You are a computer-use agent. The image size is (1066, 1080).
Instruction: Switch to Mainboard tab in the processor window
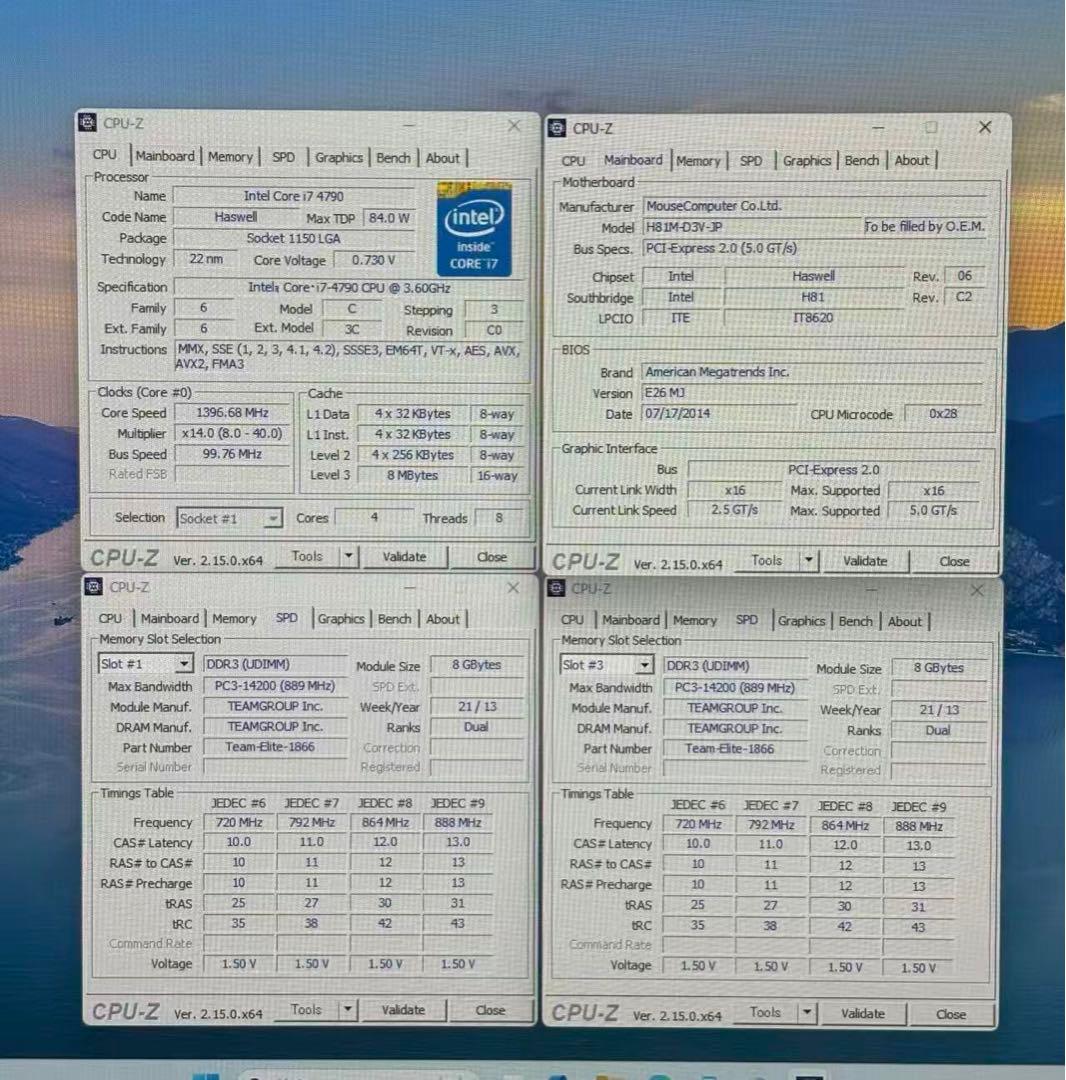165,156
